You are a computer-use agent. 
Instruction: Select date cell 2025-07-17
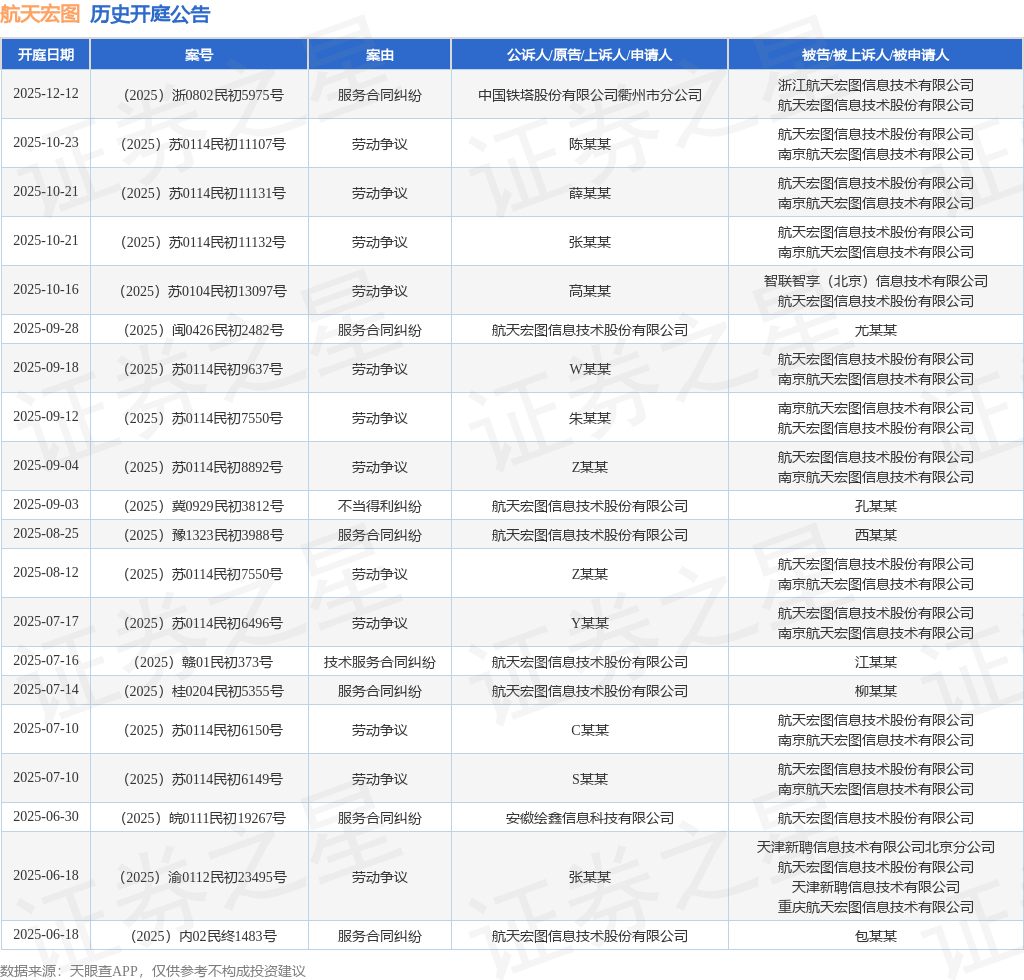(x=46, y=622)
